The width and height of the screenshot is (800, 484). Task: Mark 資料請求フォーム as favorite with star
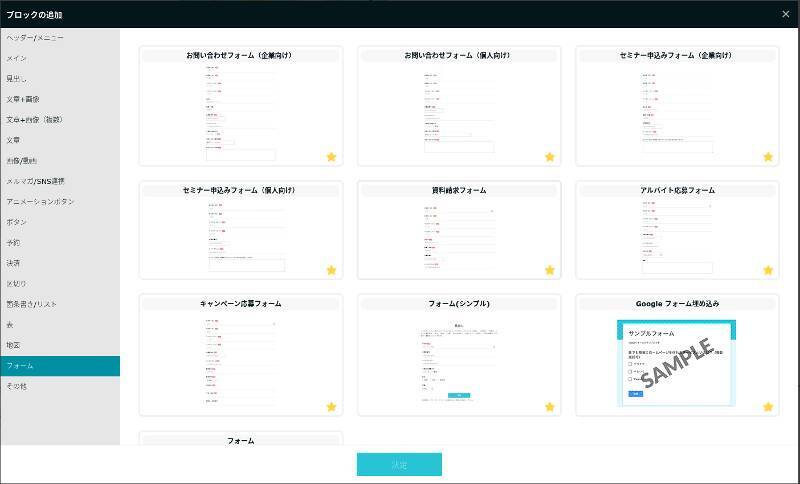(x=549, y=270)
